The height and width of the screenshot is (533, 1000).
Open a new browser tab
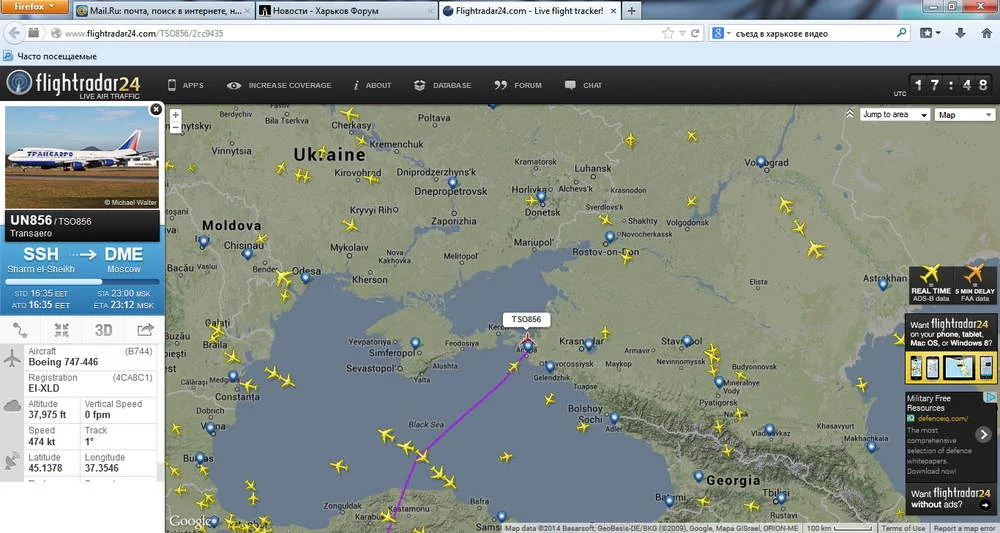[x=631, y=11]
